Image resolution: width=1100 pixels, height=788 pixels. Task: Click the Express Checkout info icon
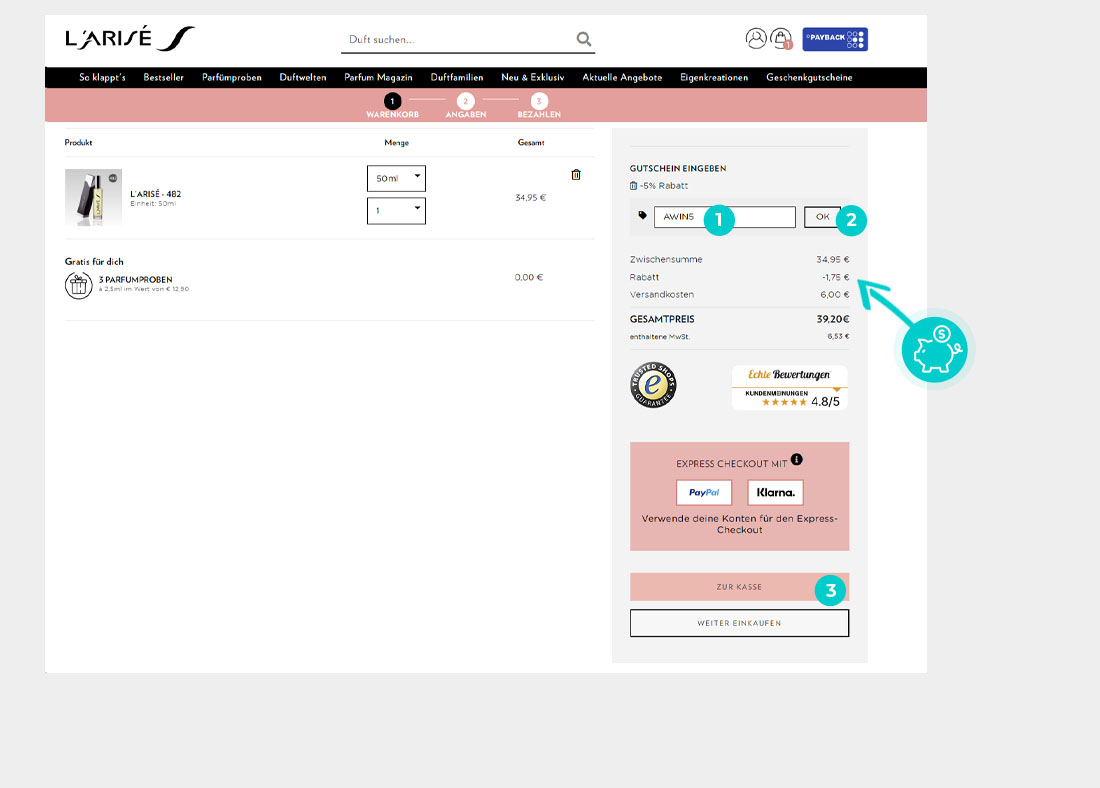coord(797,460)
